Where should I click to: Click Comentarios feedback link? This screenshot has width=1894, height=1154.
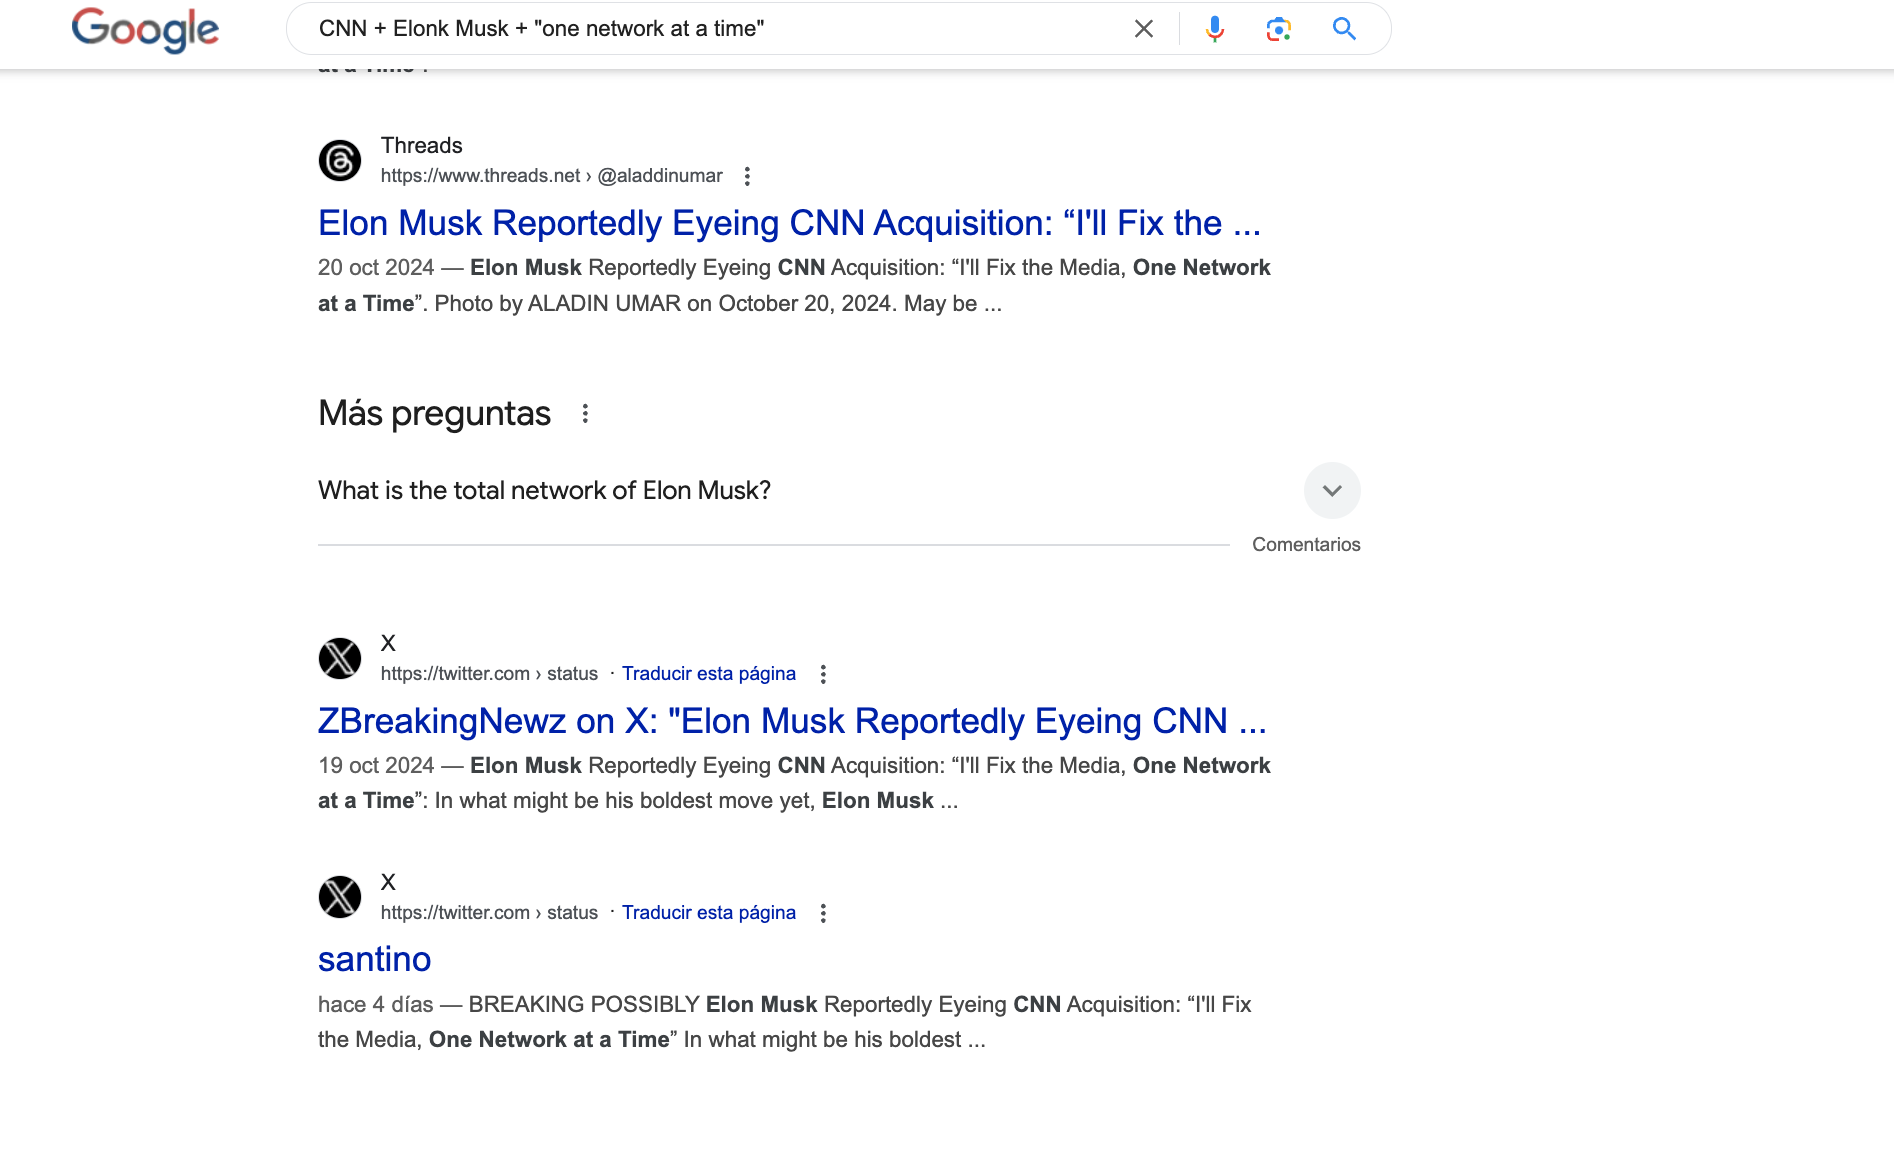point(1306,544)
